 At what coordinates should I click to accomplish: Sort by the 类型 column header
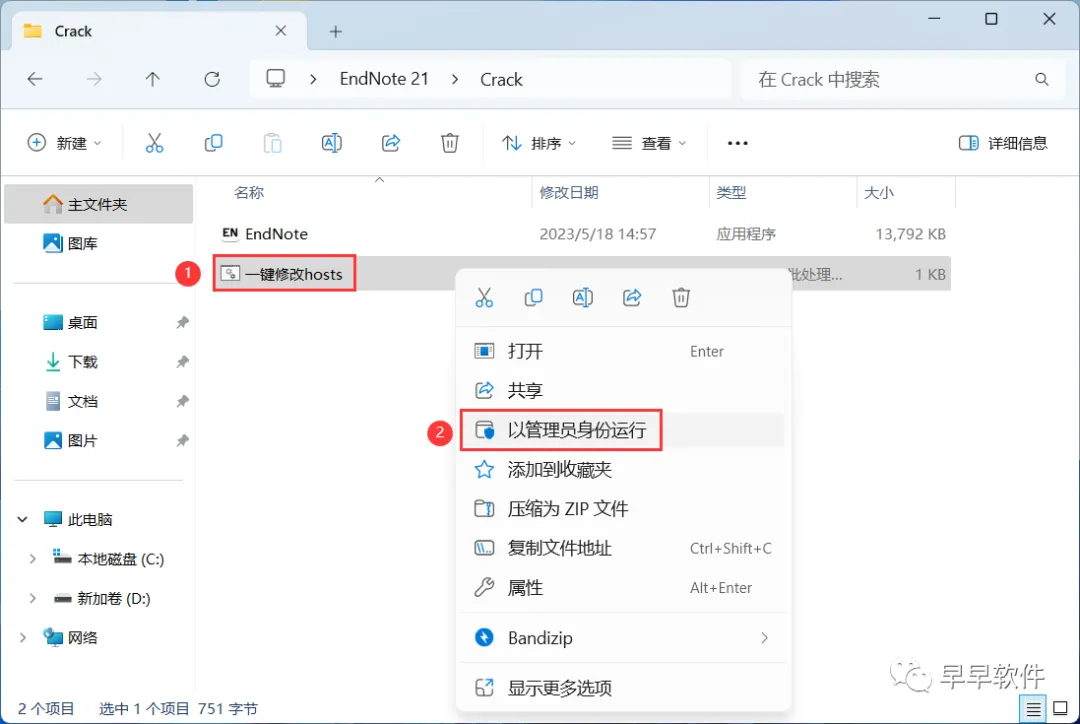[x=731, y=193]
